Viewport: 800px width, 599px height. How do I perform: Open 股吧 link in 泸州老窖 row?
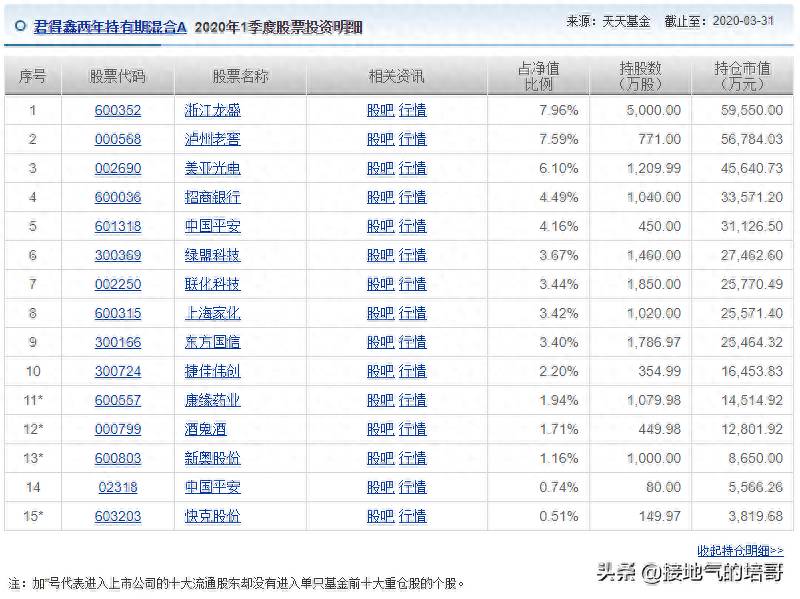pyautogui.click(x=381, y=139)
